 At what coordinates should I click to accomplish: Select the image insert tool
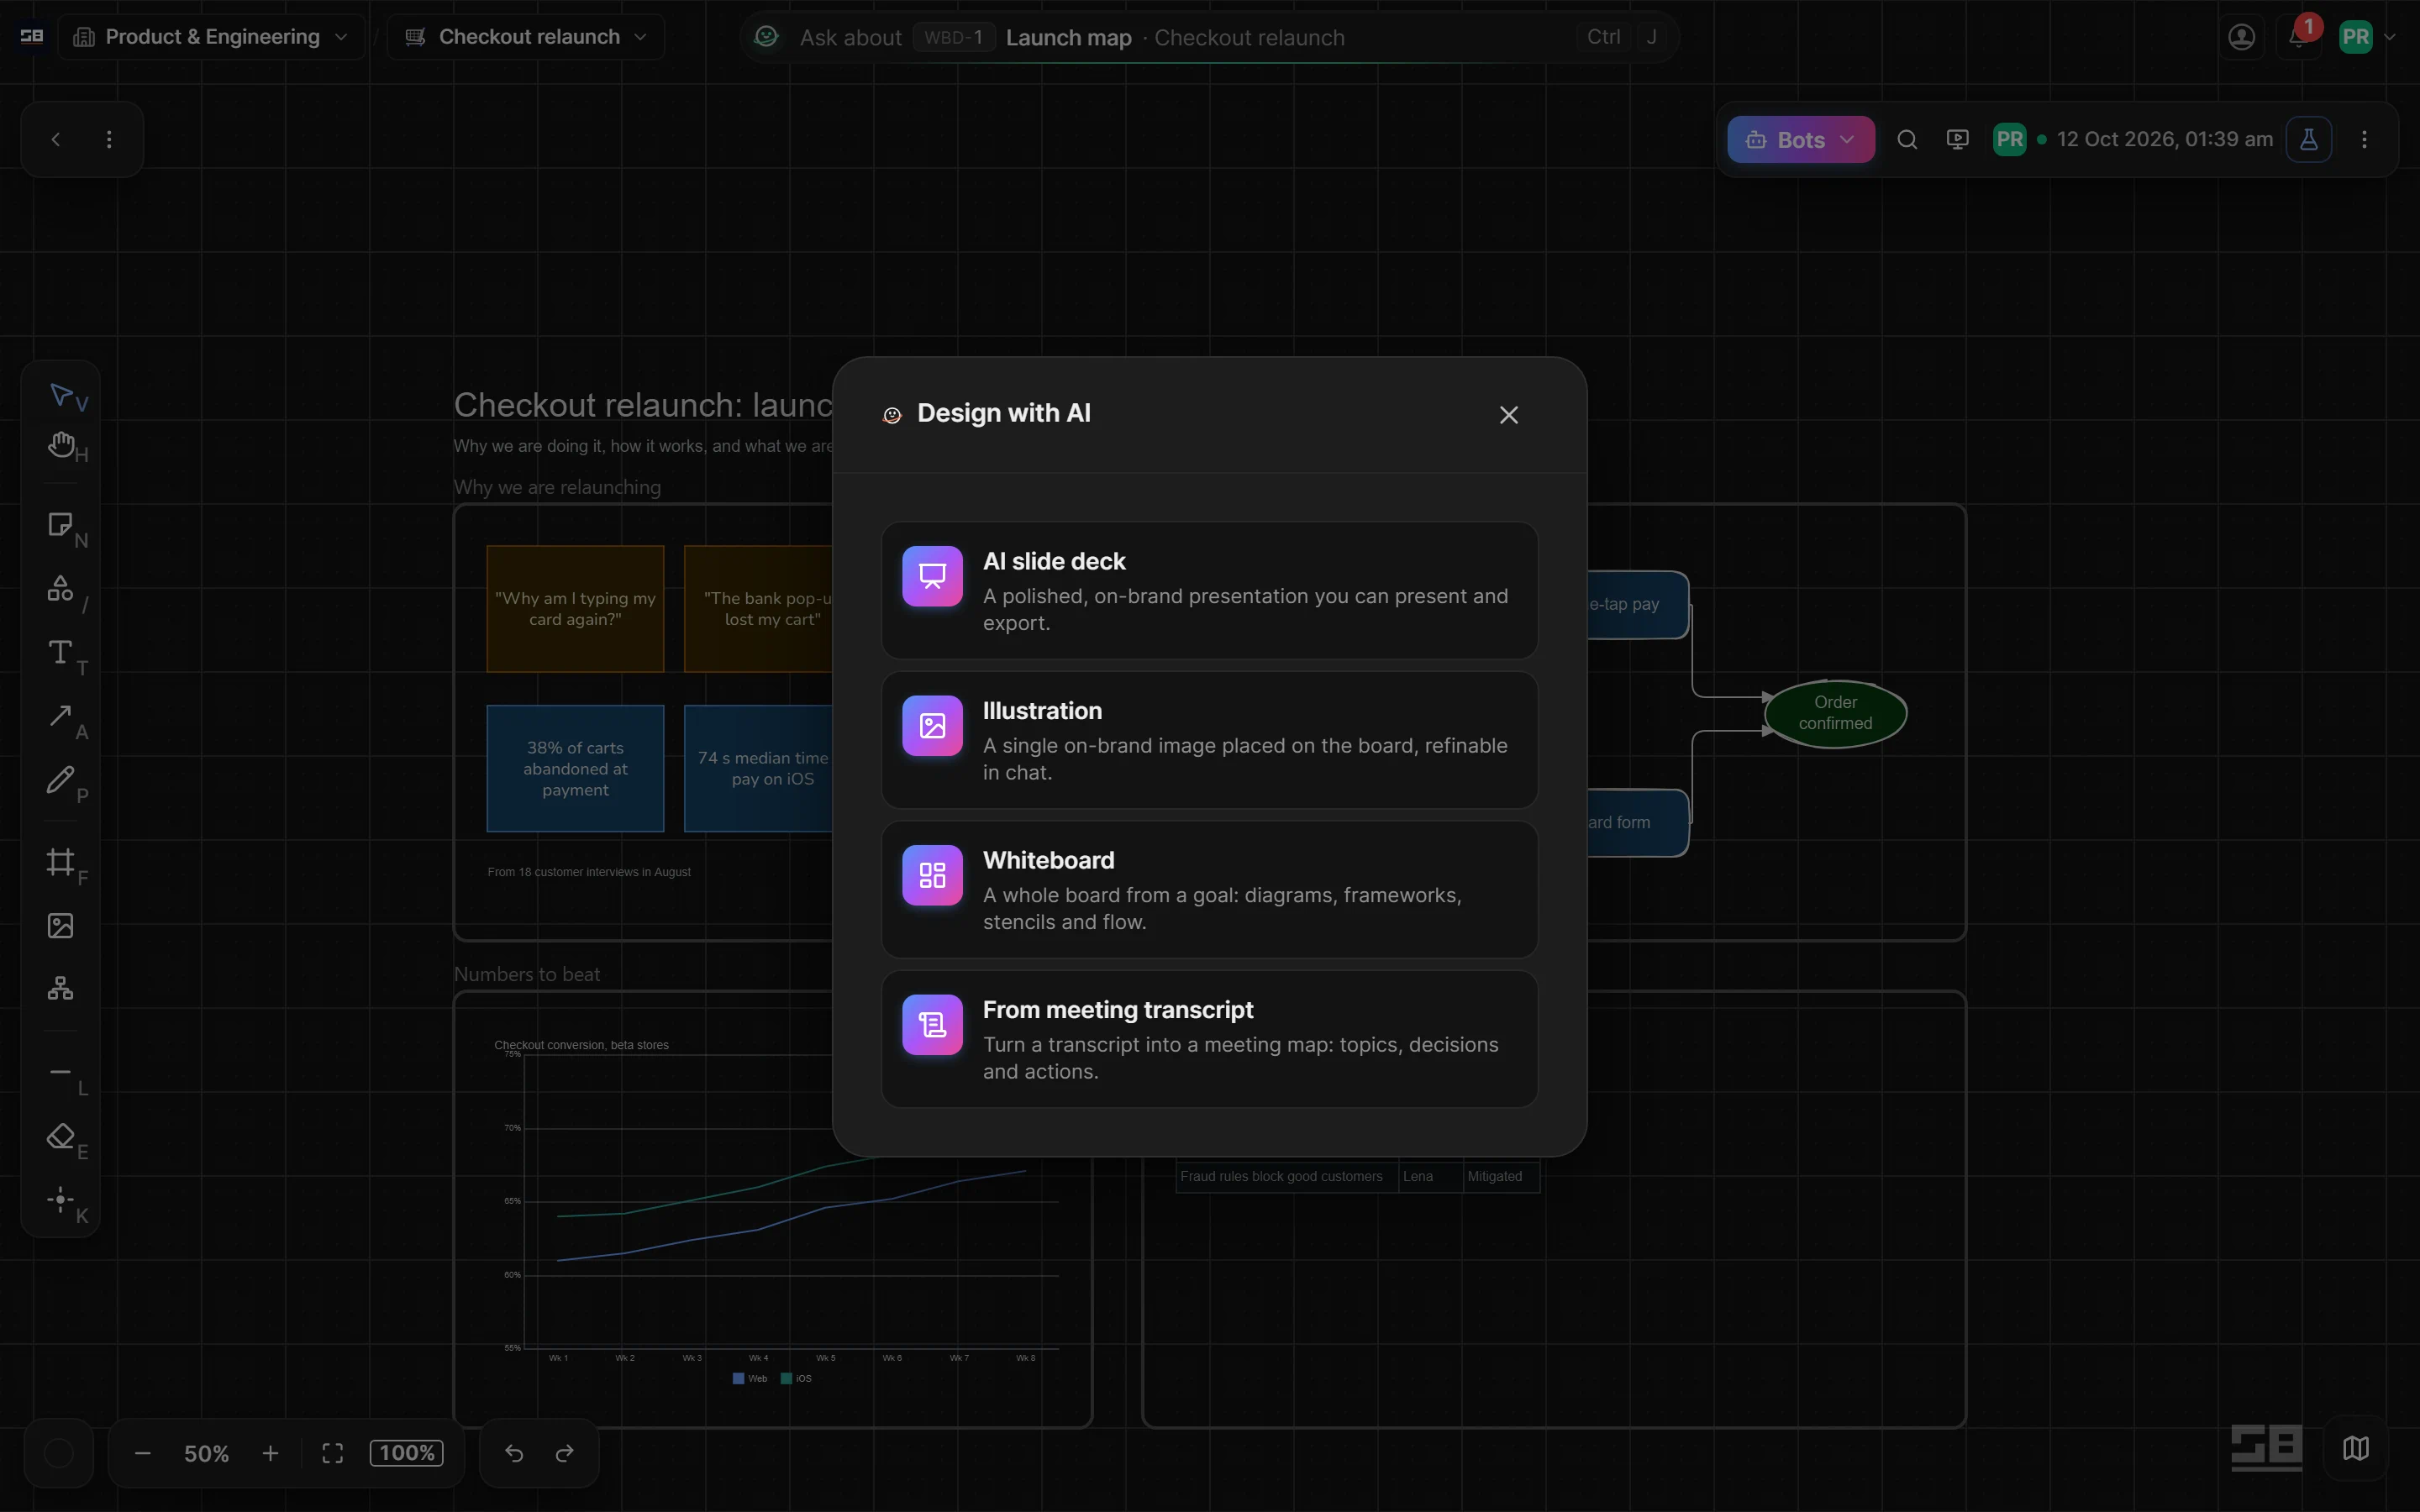[61, 926]
